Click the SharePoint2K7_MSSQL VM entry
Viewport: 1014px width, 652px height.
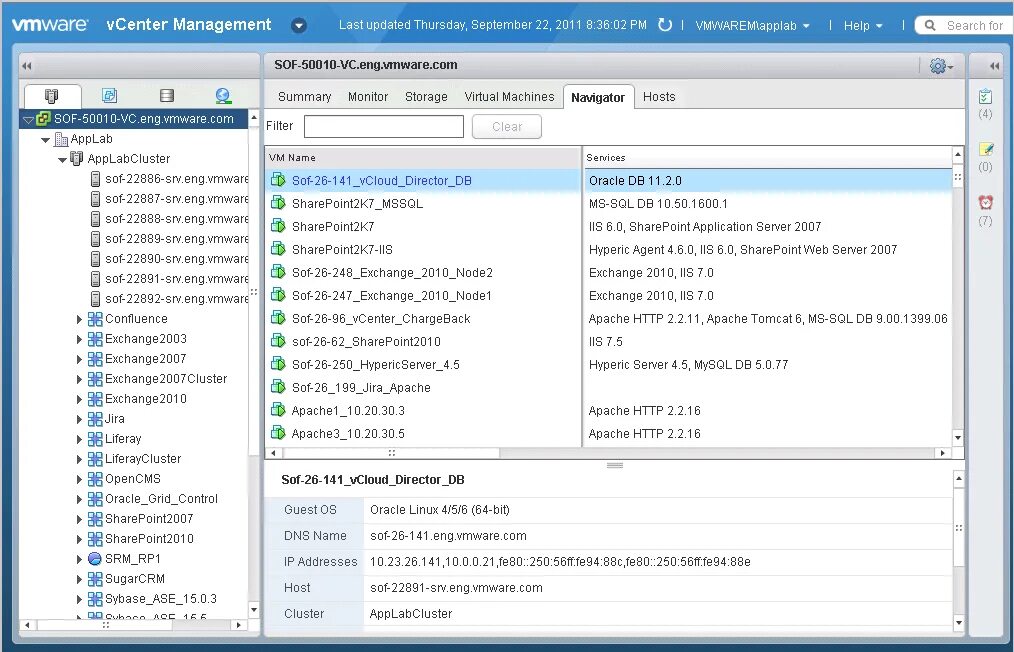[x=360, y=204]
